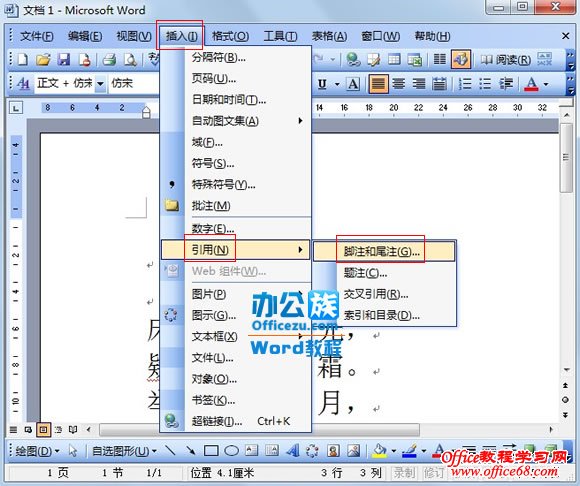Click the Font Color red A
The width and height of the screenshot is (580, 486).
coord(531,84)
